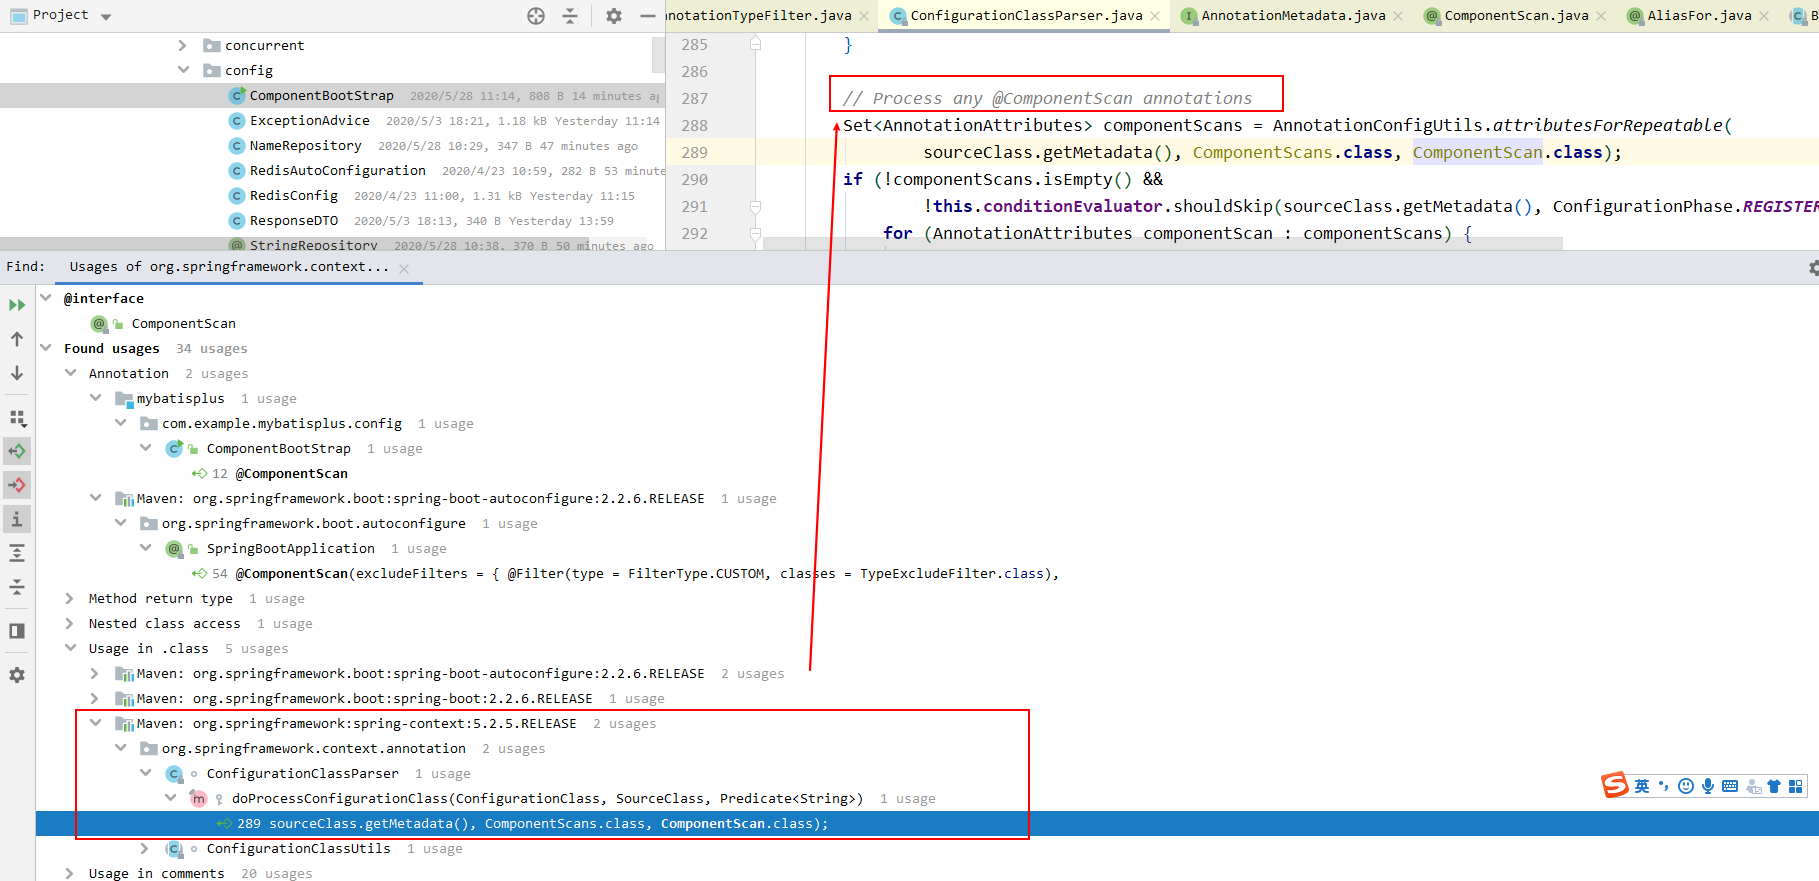Screen dimensions: 1819x881
Task: Expand the Method return type node
Action: (x=70, y=598)
